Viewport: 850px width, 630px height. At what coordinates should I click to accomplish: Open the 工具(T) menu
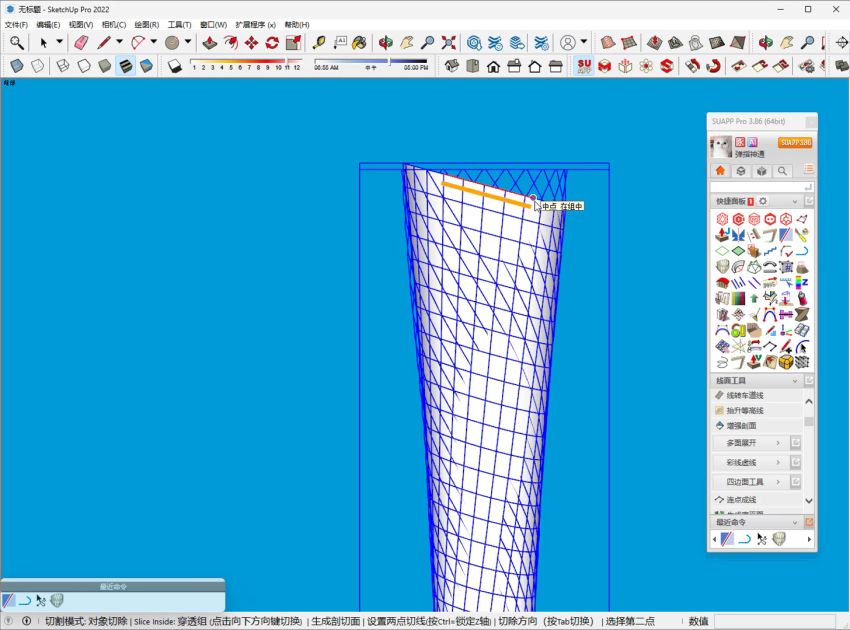coord(179,25)
